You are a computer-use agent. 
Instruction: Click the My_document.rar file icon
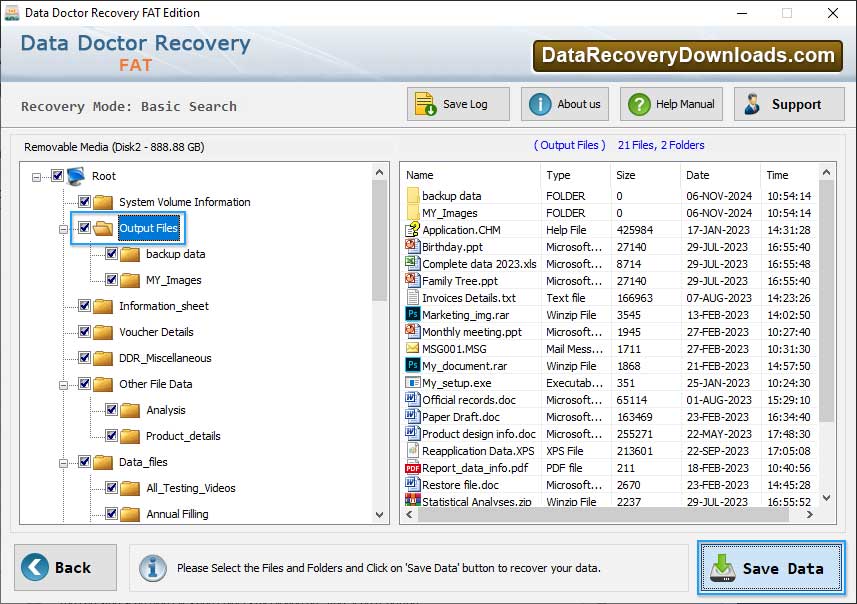pos(413,365)
